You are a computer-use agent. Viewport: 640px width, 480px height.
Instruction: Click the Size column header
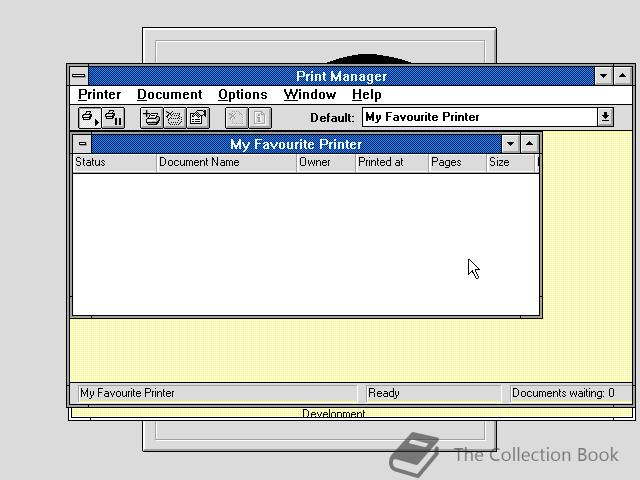tap(511, 162)
